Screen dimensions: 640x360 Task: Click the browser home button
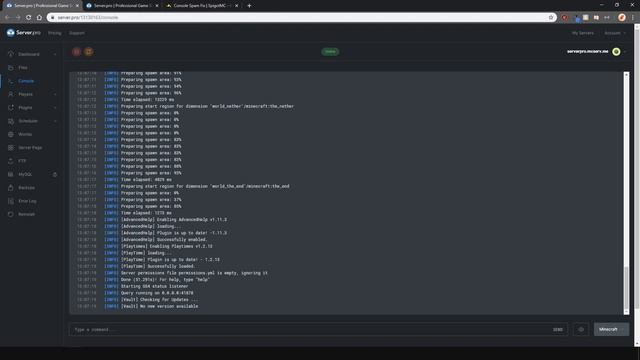coord(39,18)
